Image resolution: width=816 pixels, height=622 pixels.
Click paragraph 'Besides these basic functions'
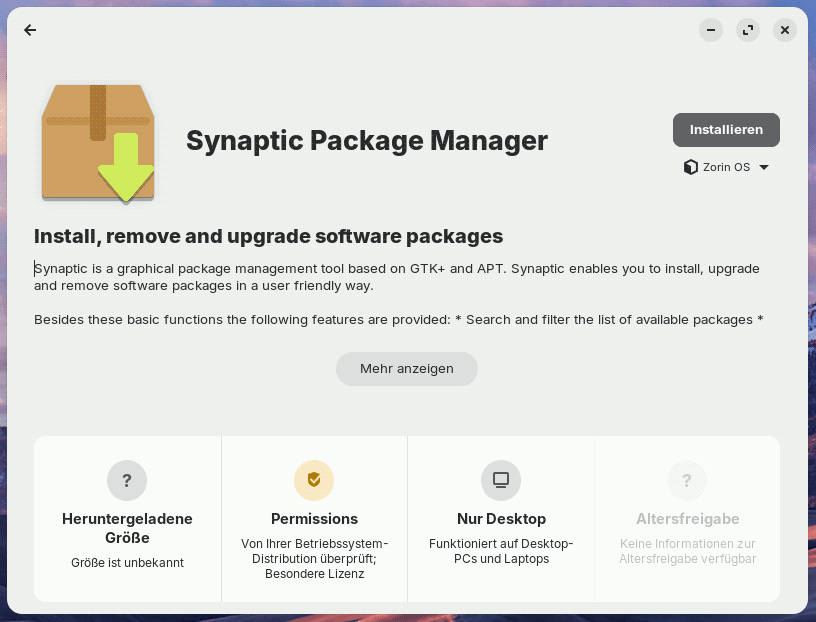(399, 320)
